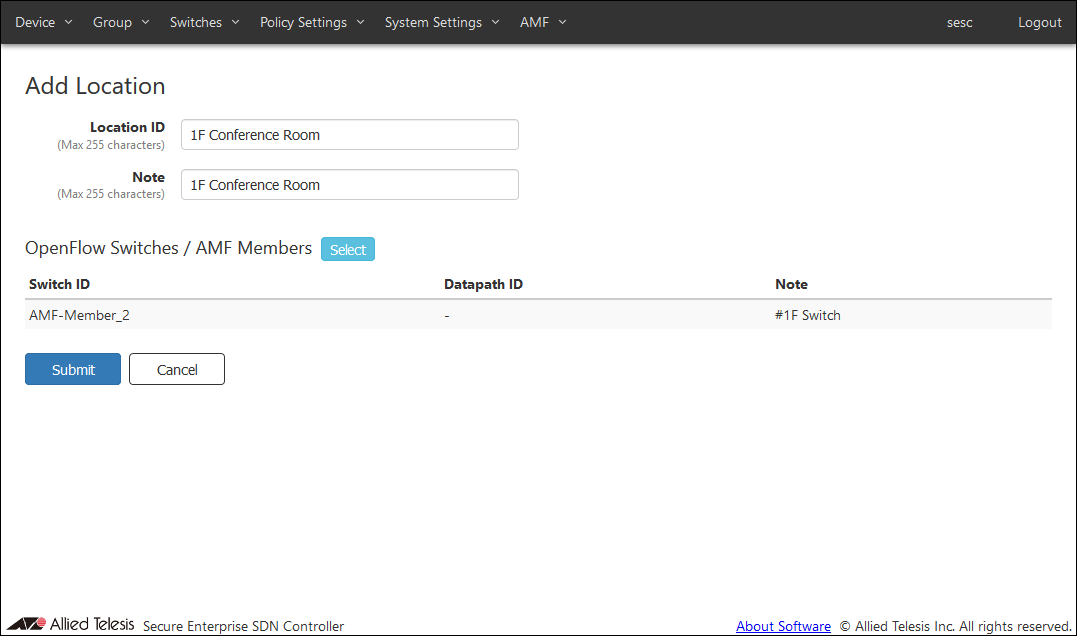The image size is (1077, 636).
Task: Click the Allied Telesis logo in the footer
Action: point(70,624)
